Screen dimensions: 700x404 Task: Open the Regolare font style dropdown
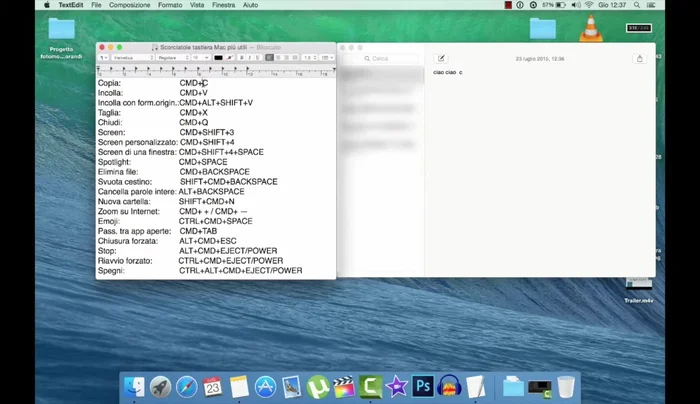pos(170,58)
